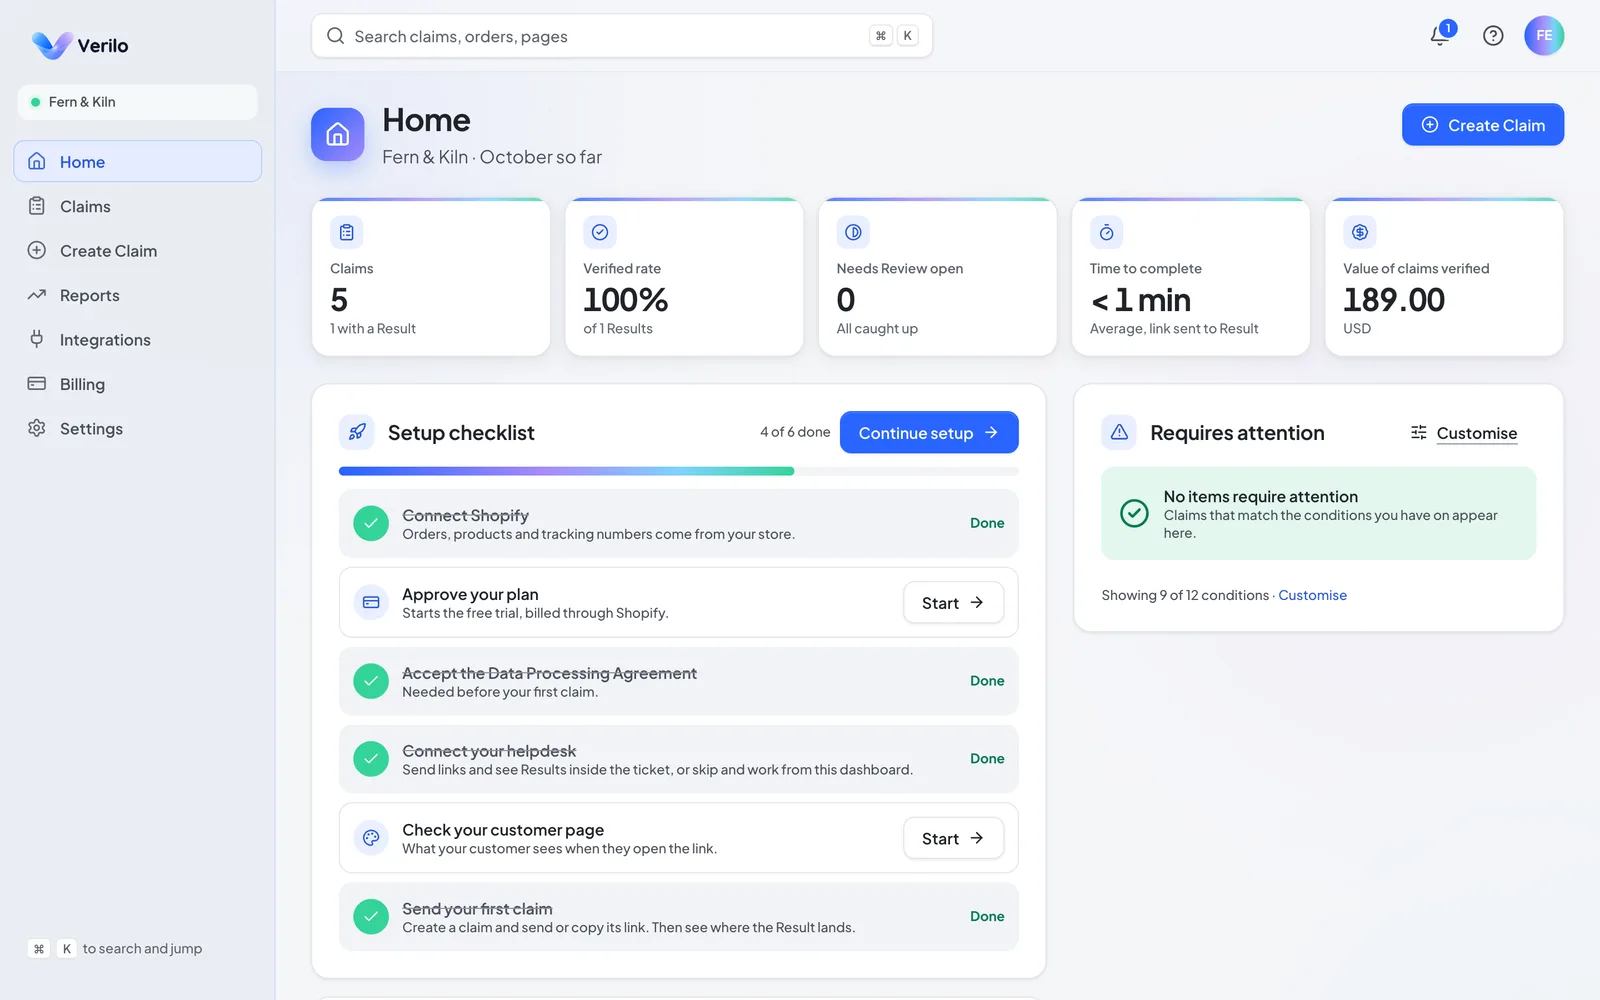Screen dimensions: 1600x1000
Task: Open the help question mark icon
Action: pyautogui.click(x=1493, y=36)
